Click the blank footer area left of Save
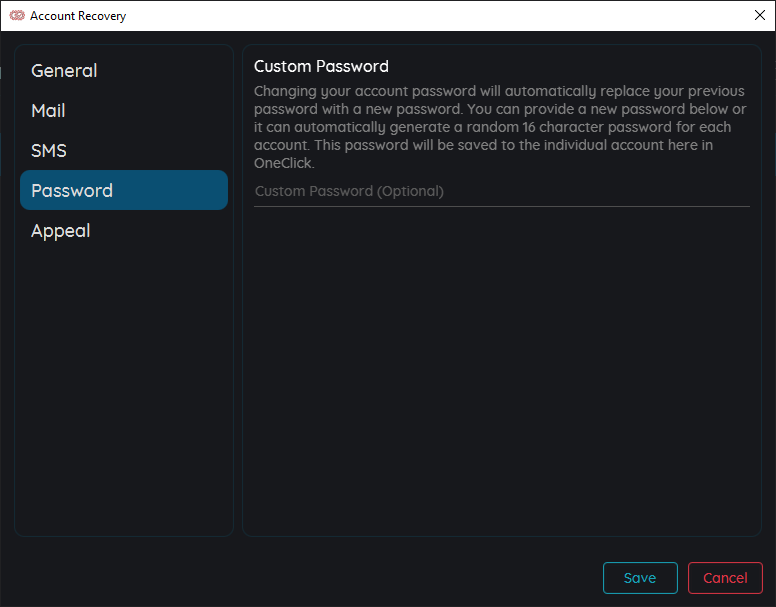The height and width of the screenshot is (607, 776). 302,578
